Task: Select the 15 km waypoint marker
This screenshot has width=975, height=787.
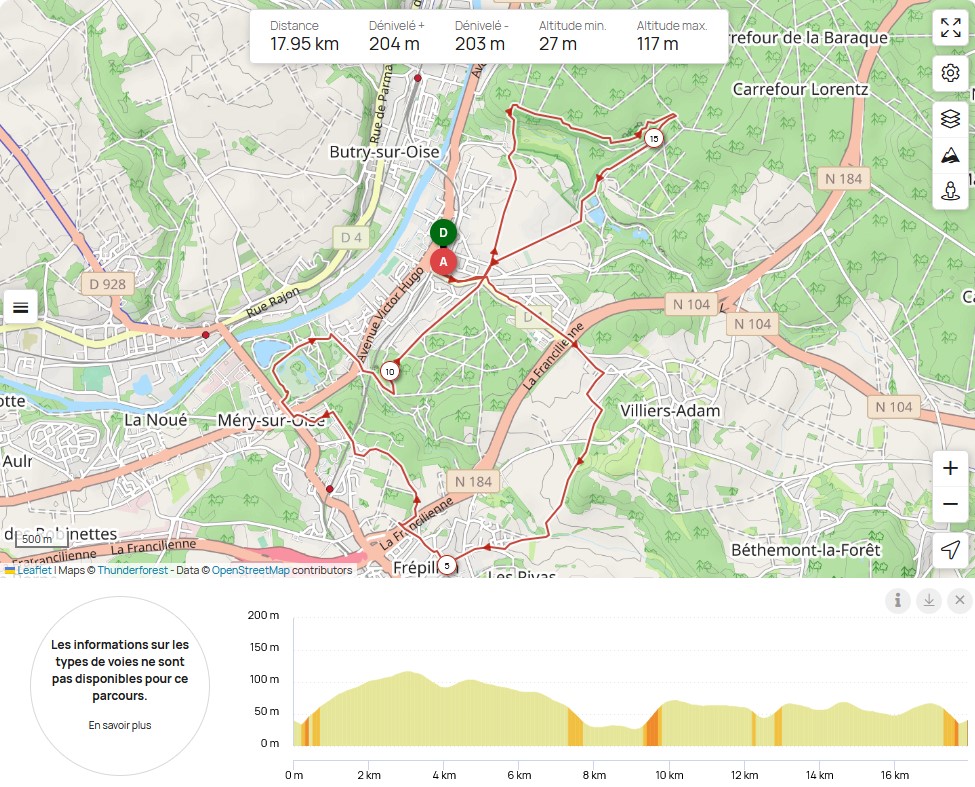Action: (653, 138)
